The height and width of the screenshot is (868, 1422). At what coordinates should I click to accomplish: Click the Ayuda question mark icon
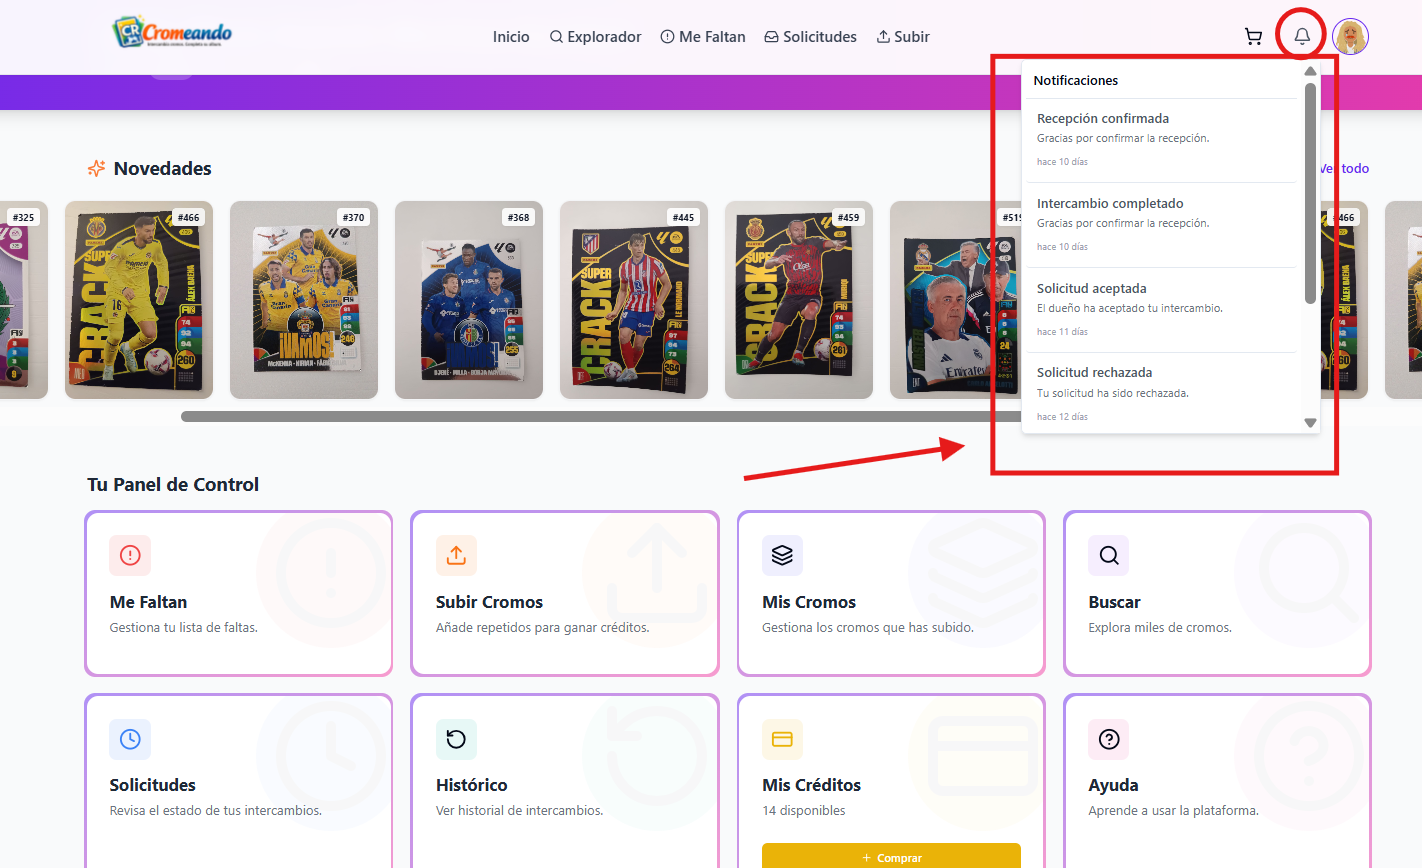point(1108,740)
